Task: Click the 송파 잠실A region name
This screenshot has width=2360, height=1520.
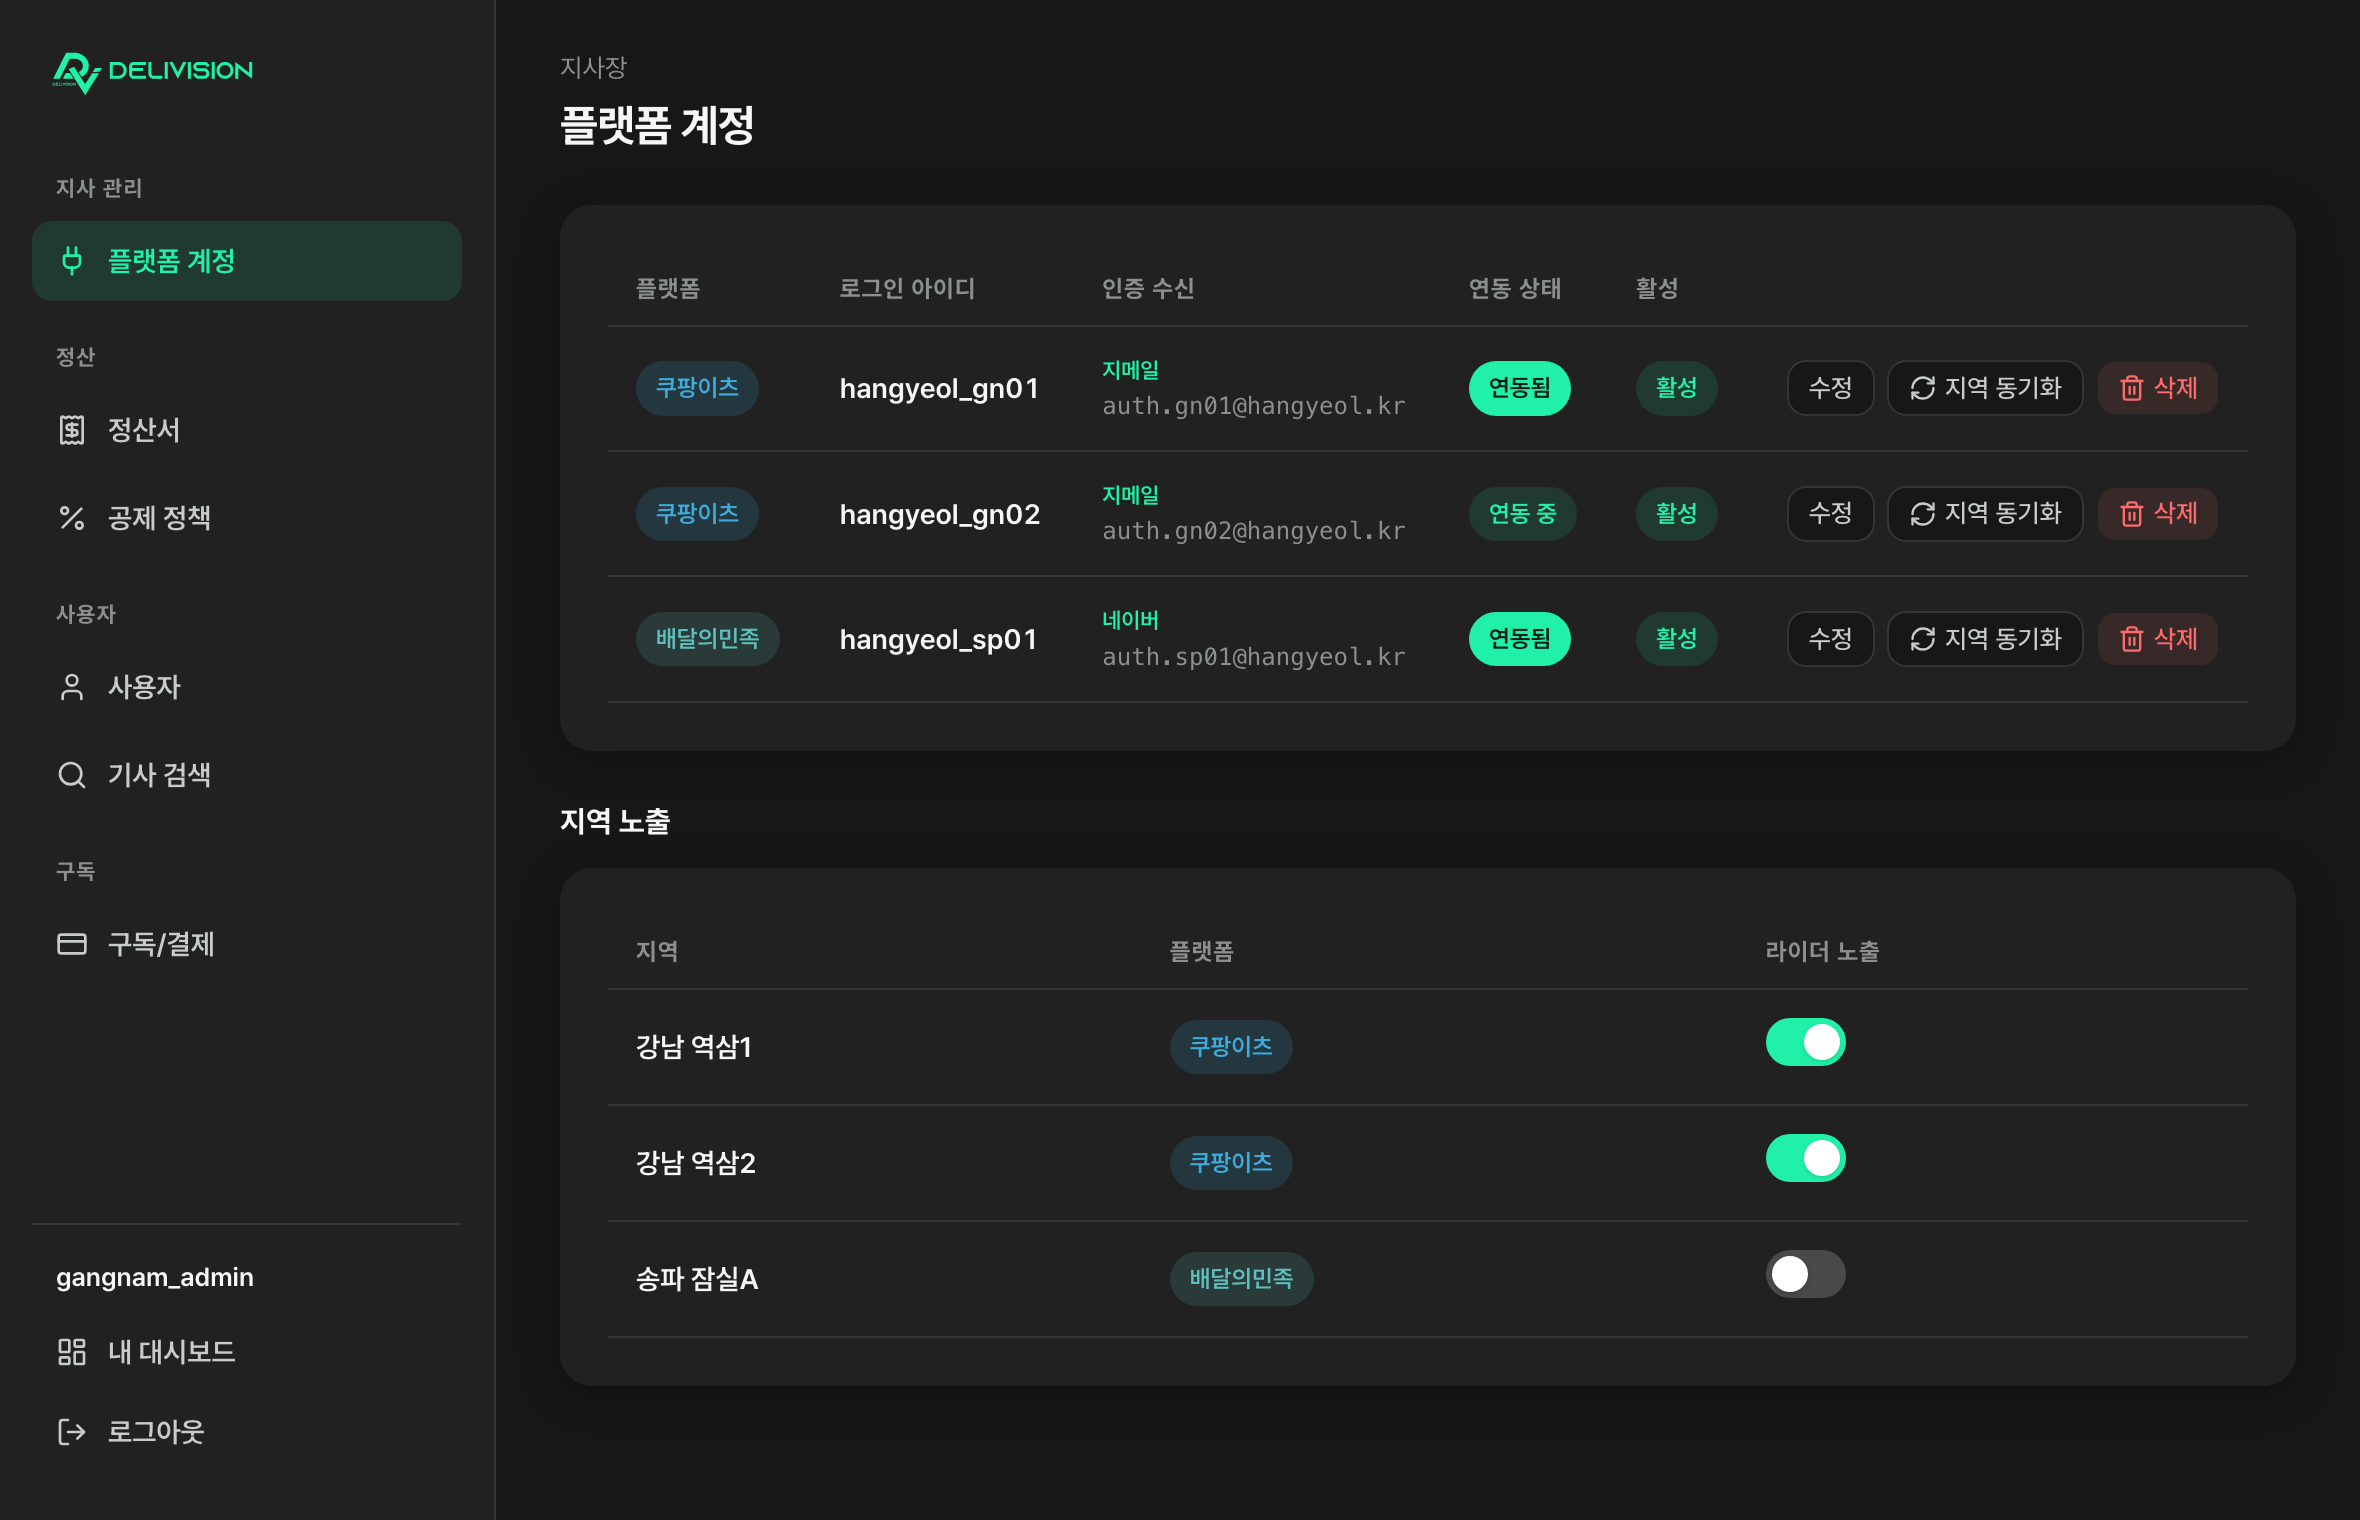Action: [697, 1279]
